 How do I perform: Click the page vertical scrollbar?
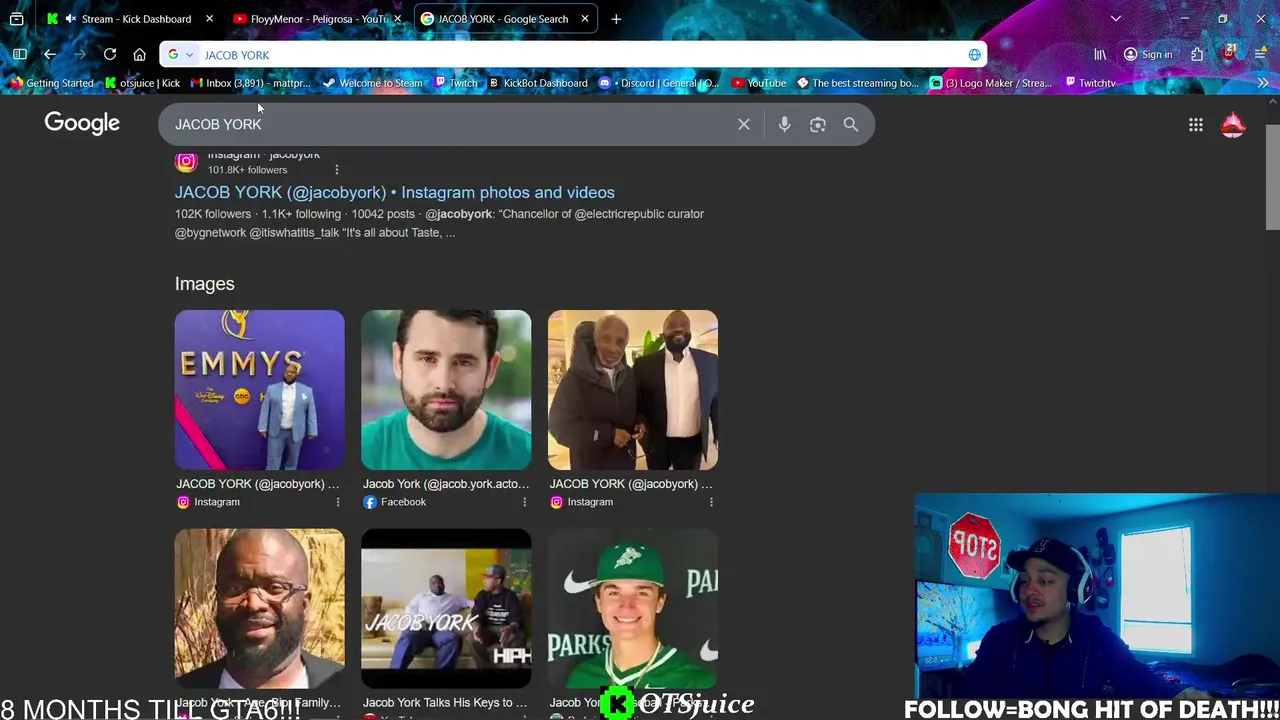[x=1272, y=178]
